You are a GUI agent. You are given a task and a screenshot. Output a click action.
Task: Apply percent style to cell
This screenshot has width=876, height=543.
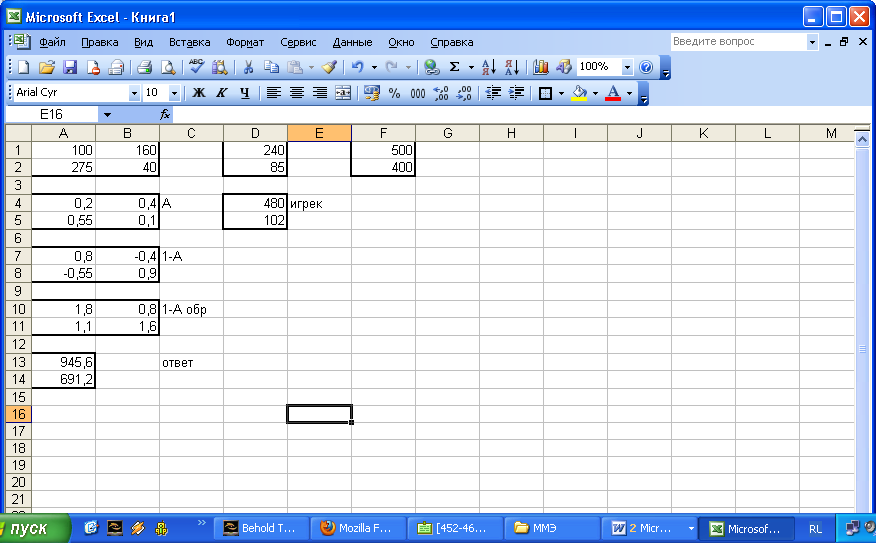click(x=394, y=93)
